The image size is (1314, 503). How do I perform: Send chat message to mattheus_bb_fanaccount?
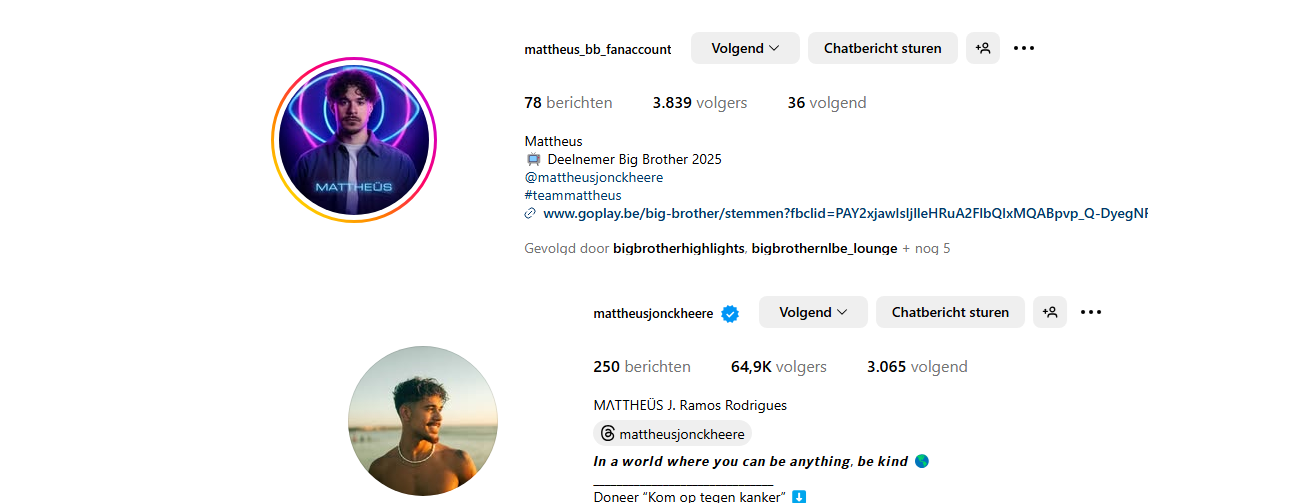[883, 48]
